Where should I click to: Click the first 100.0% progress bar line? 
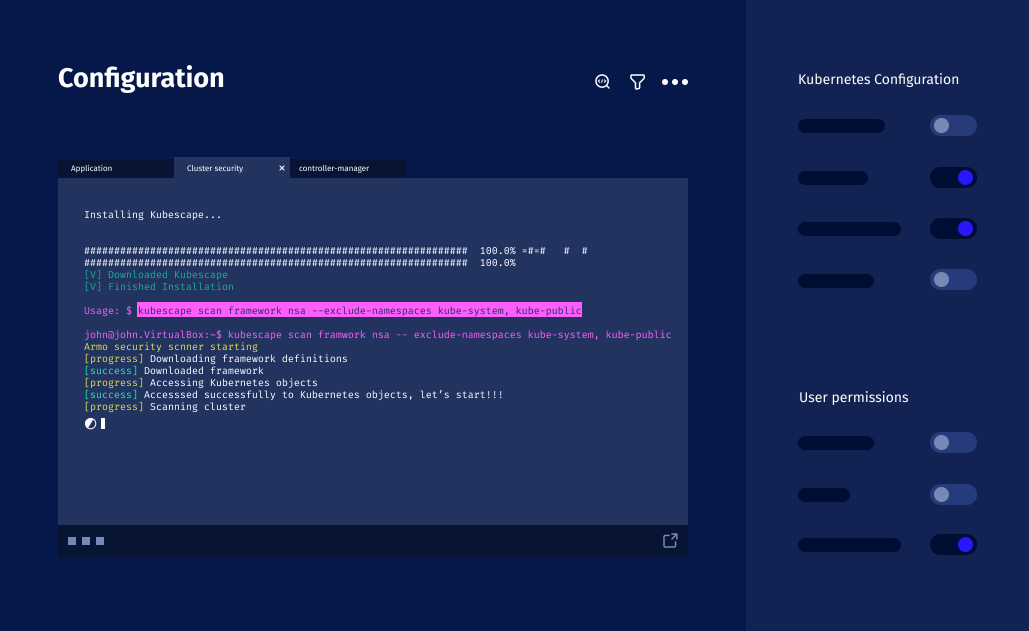coord(335,251)
